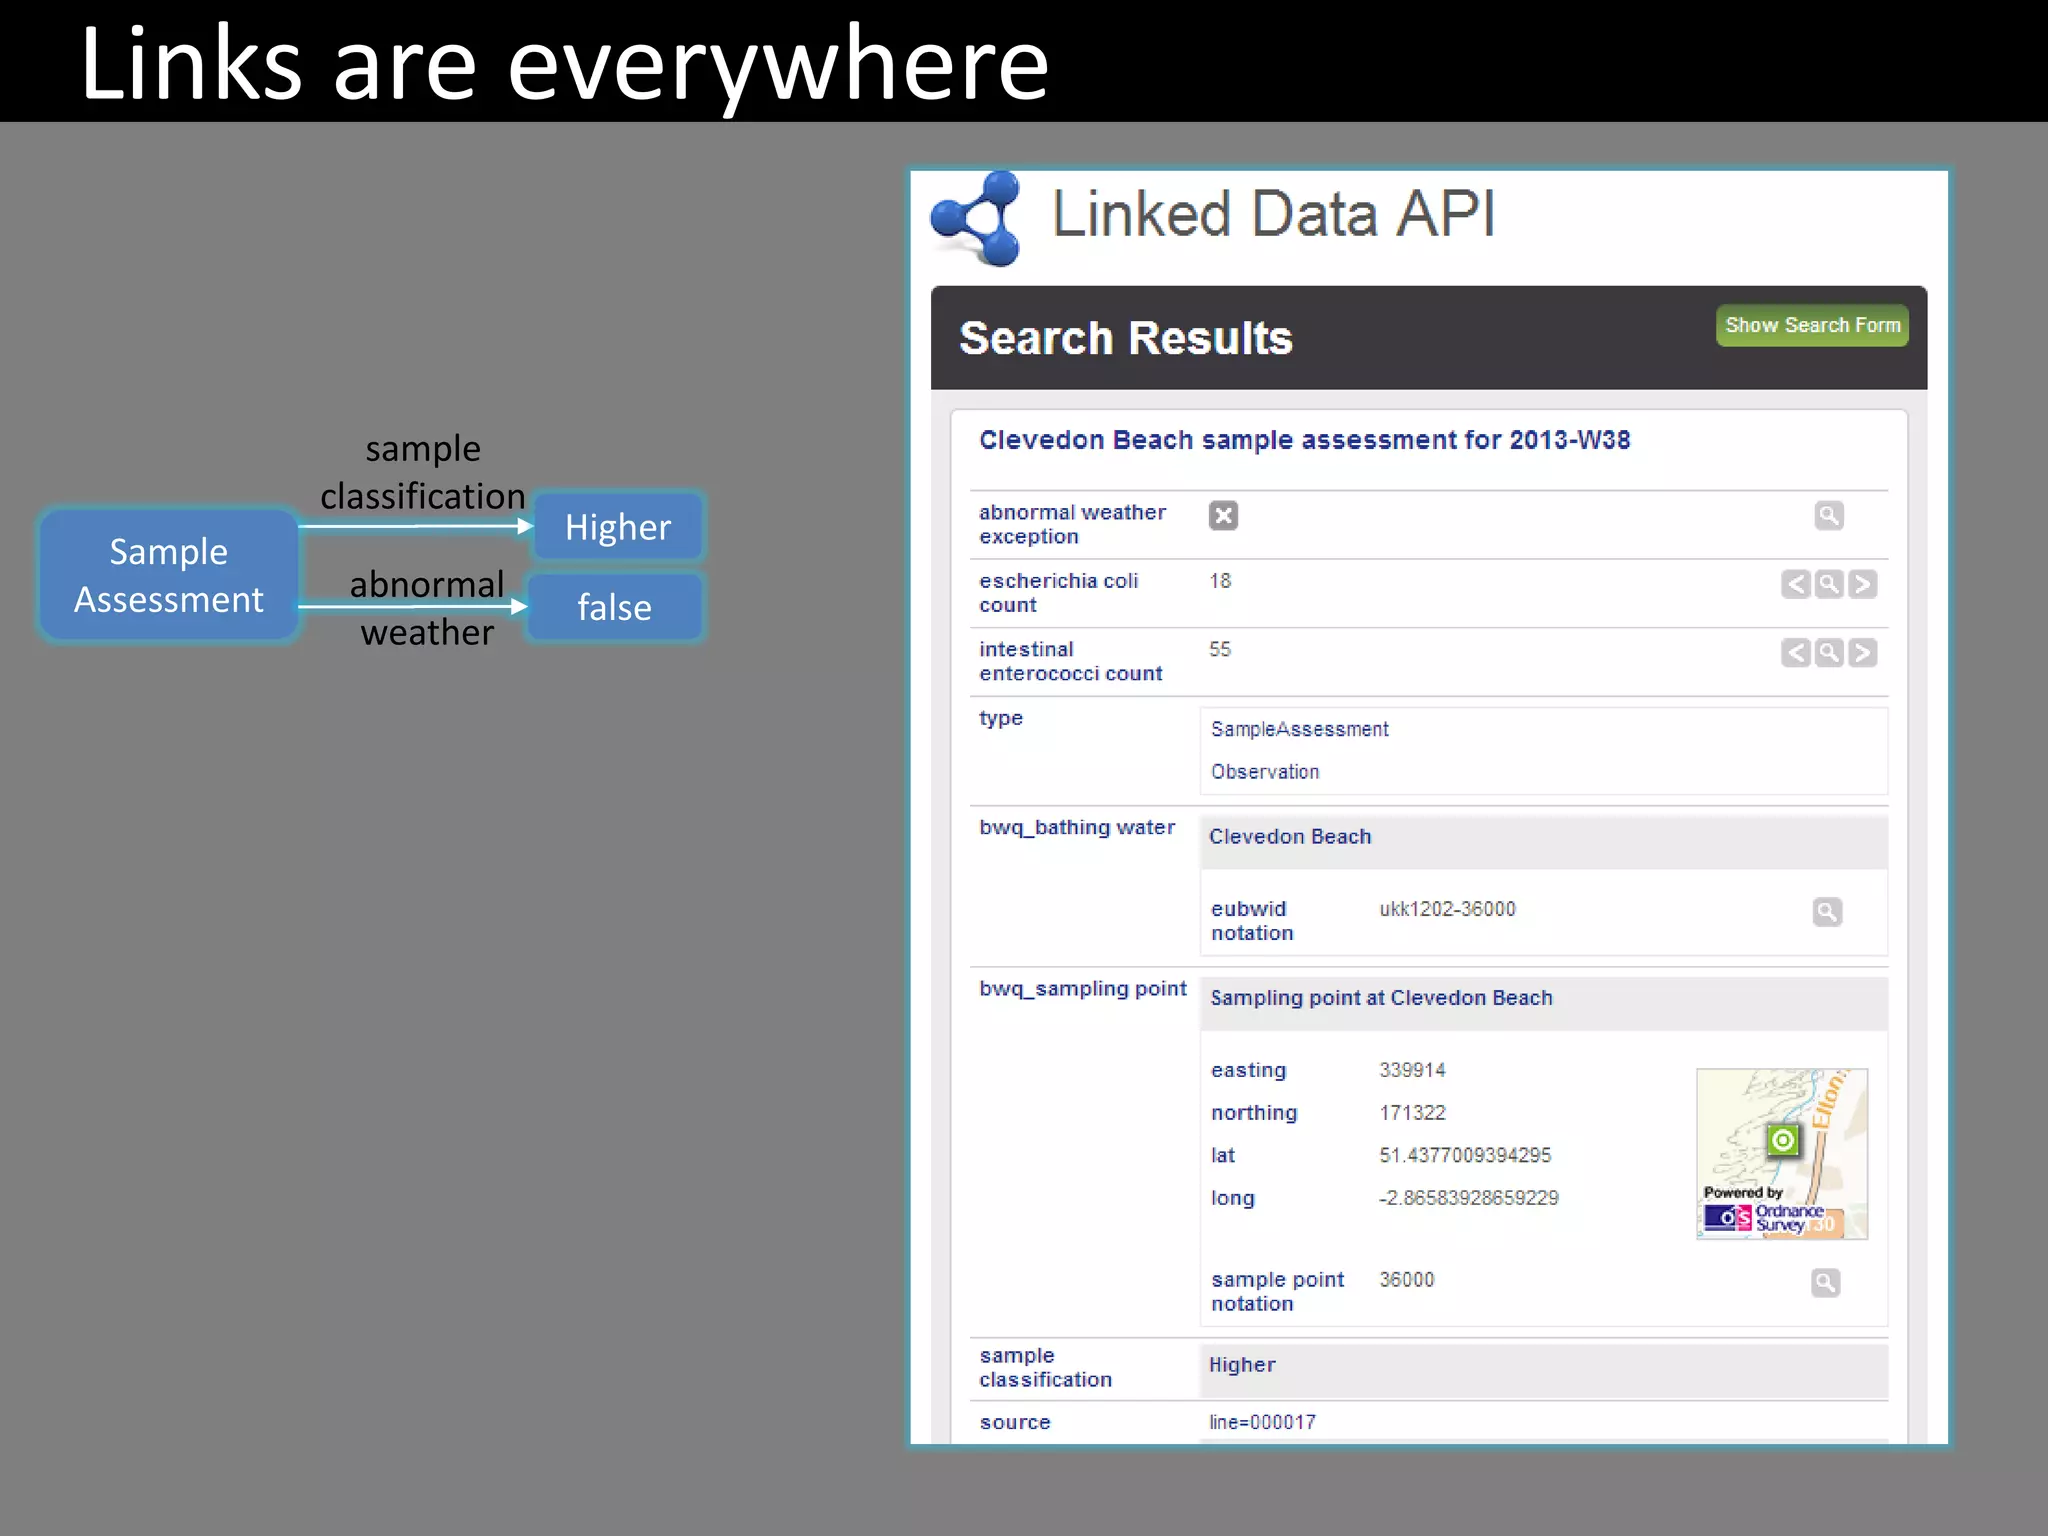Click the false icon for abnormal weather exception
The image size is (2048, 1536).
click(x=1223, y=515)
